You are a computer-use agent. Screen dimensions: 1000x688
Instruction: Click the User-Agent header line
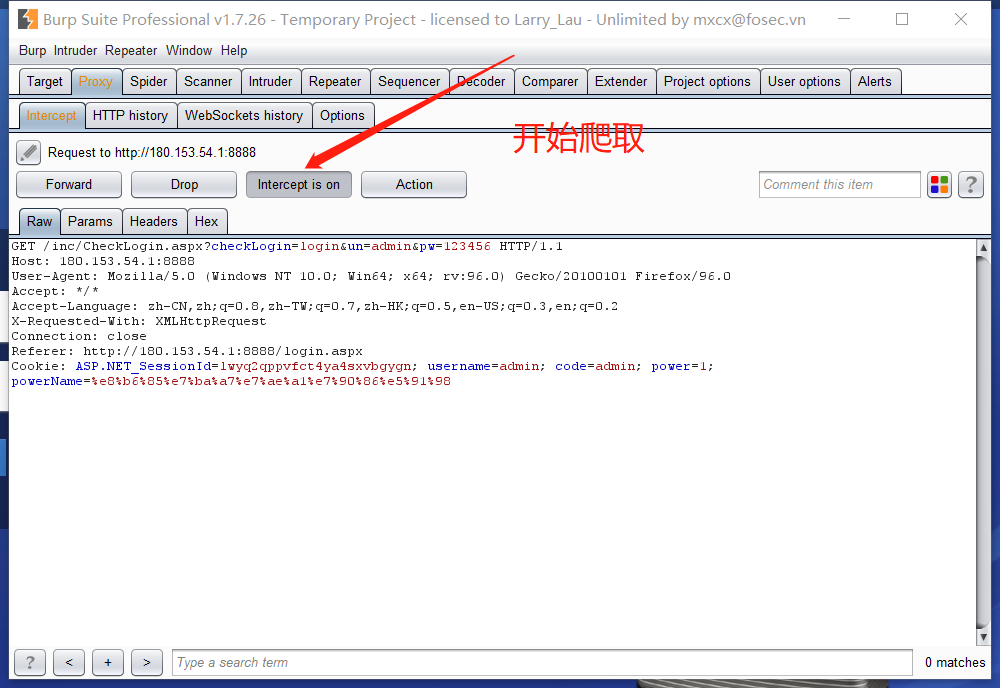pos(371,276)
